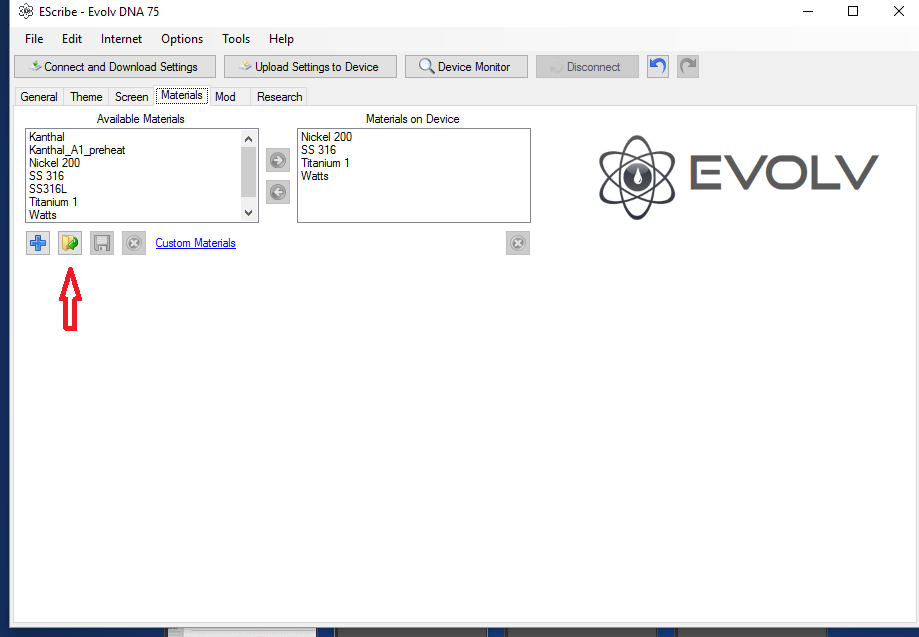
Task: Click Connect and Download Settings button
Action: click(x=115, y=67)
